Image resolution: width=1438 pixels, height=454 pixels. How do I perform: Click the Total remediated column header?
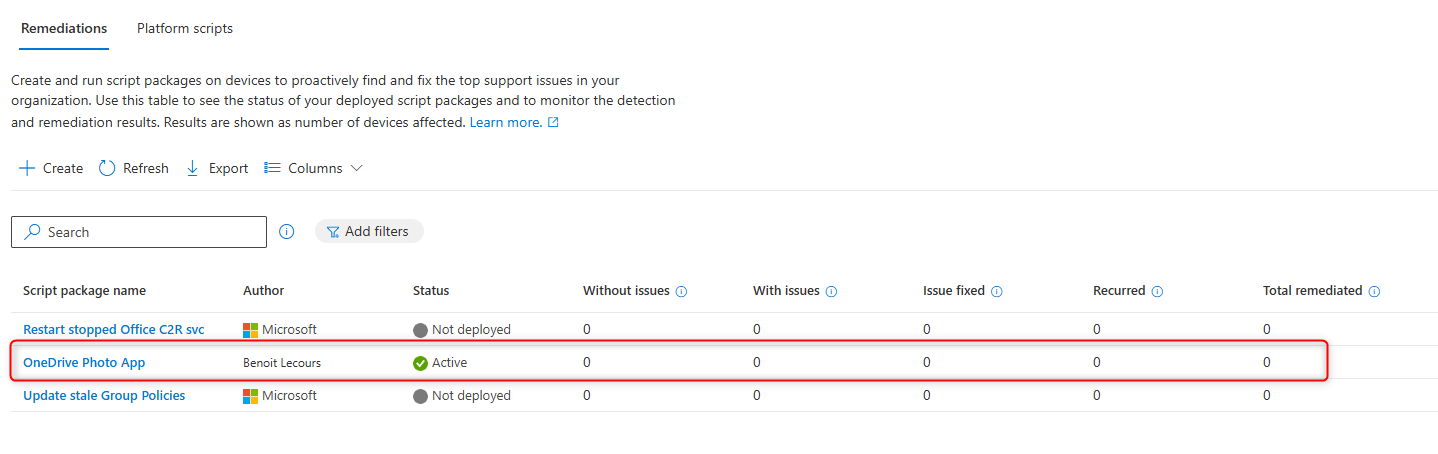[1312, 290]
